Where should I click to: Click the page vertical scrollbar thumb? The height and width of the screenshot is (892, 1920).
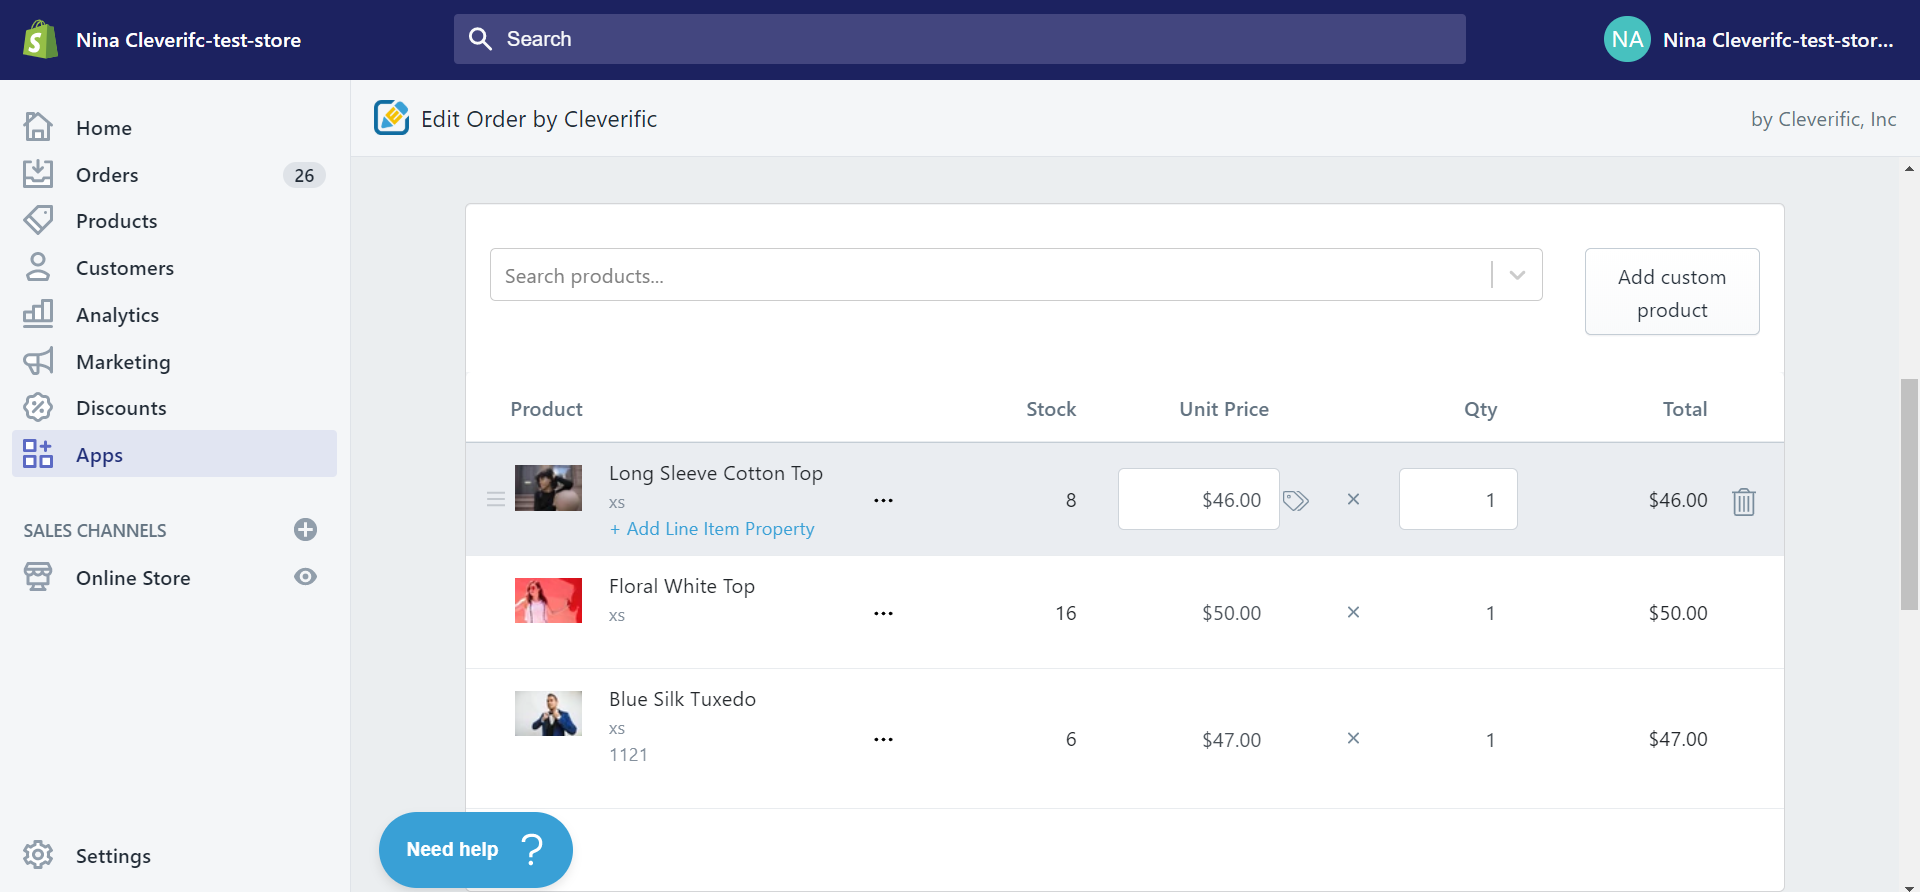point(1909,494)
